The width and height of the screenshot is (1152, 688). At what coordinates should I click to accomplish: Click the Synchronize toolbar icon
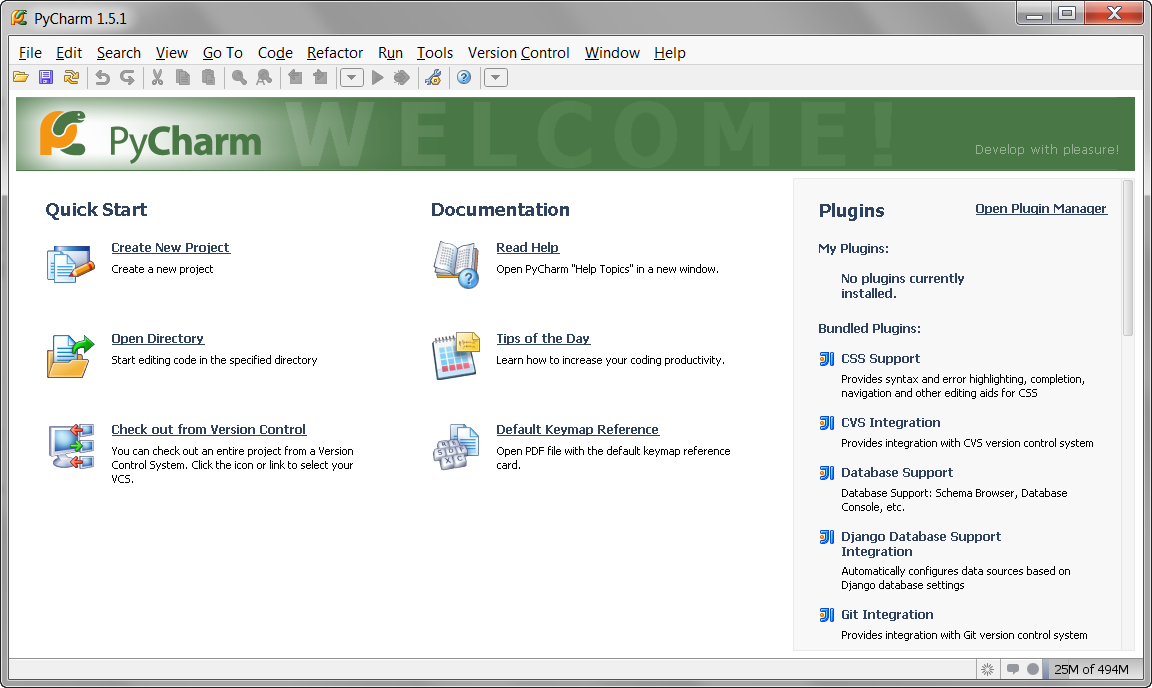coord(71,77)
